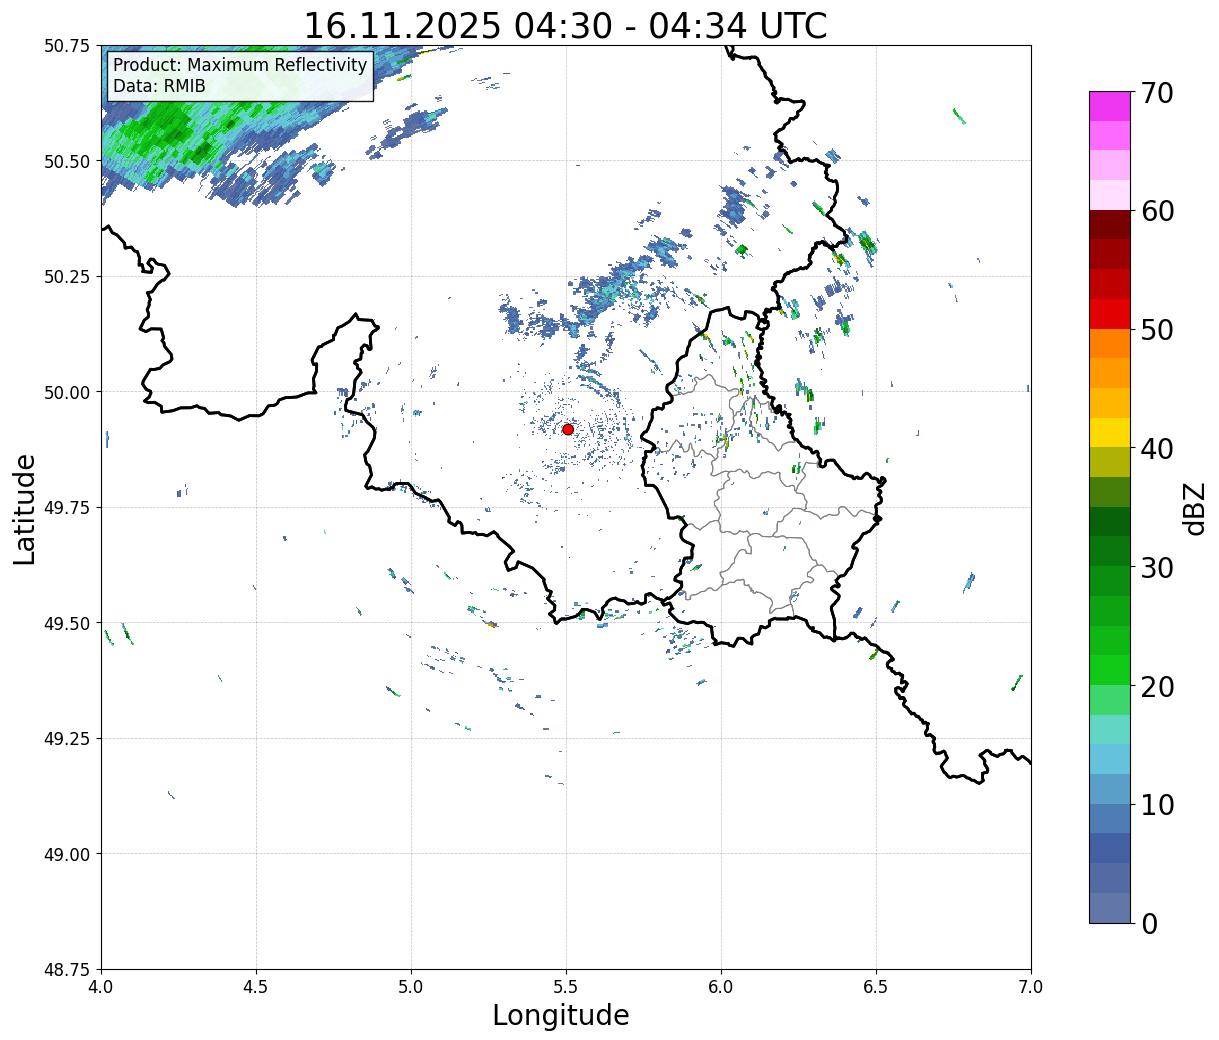
Task: Click the longitude tick label 6.5
Action: 876,987
